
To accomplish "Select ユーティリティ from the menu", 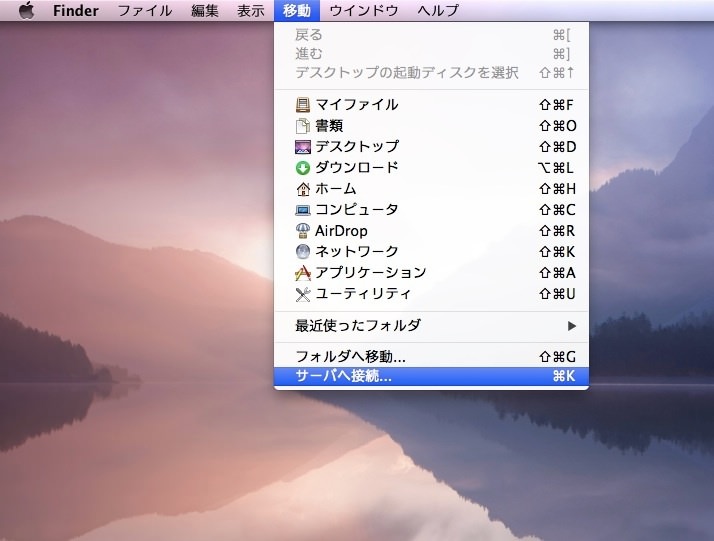I will (x=431, y=294).
